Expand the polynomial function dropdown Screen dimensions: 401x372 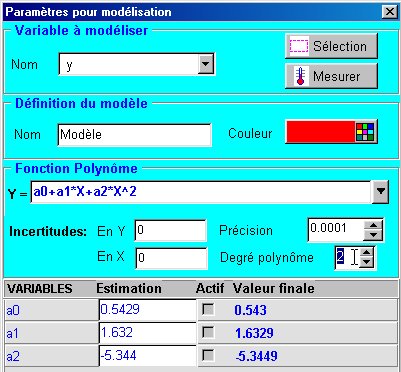pyautogui.click(x=381, y=192)
